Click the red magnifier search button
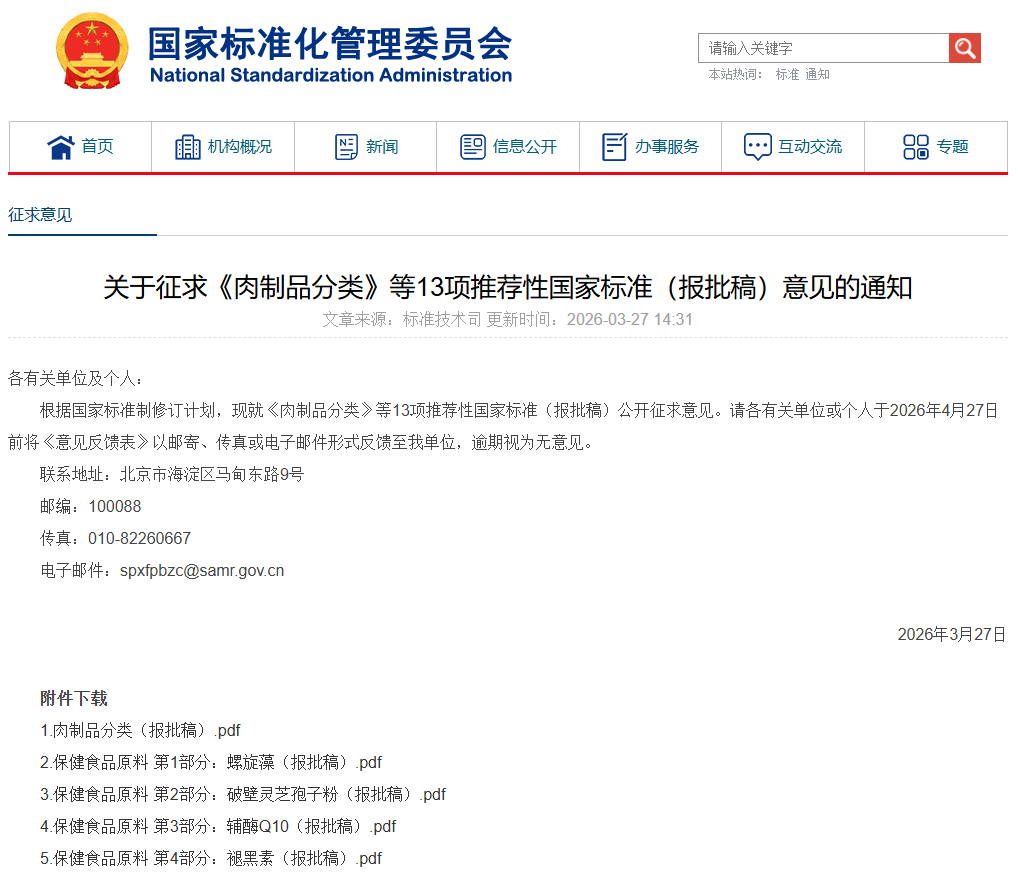 point(965,48)
